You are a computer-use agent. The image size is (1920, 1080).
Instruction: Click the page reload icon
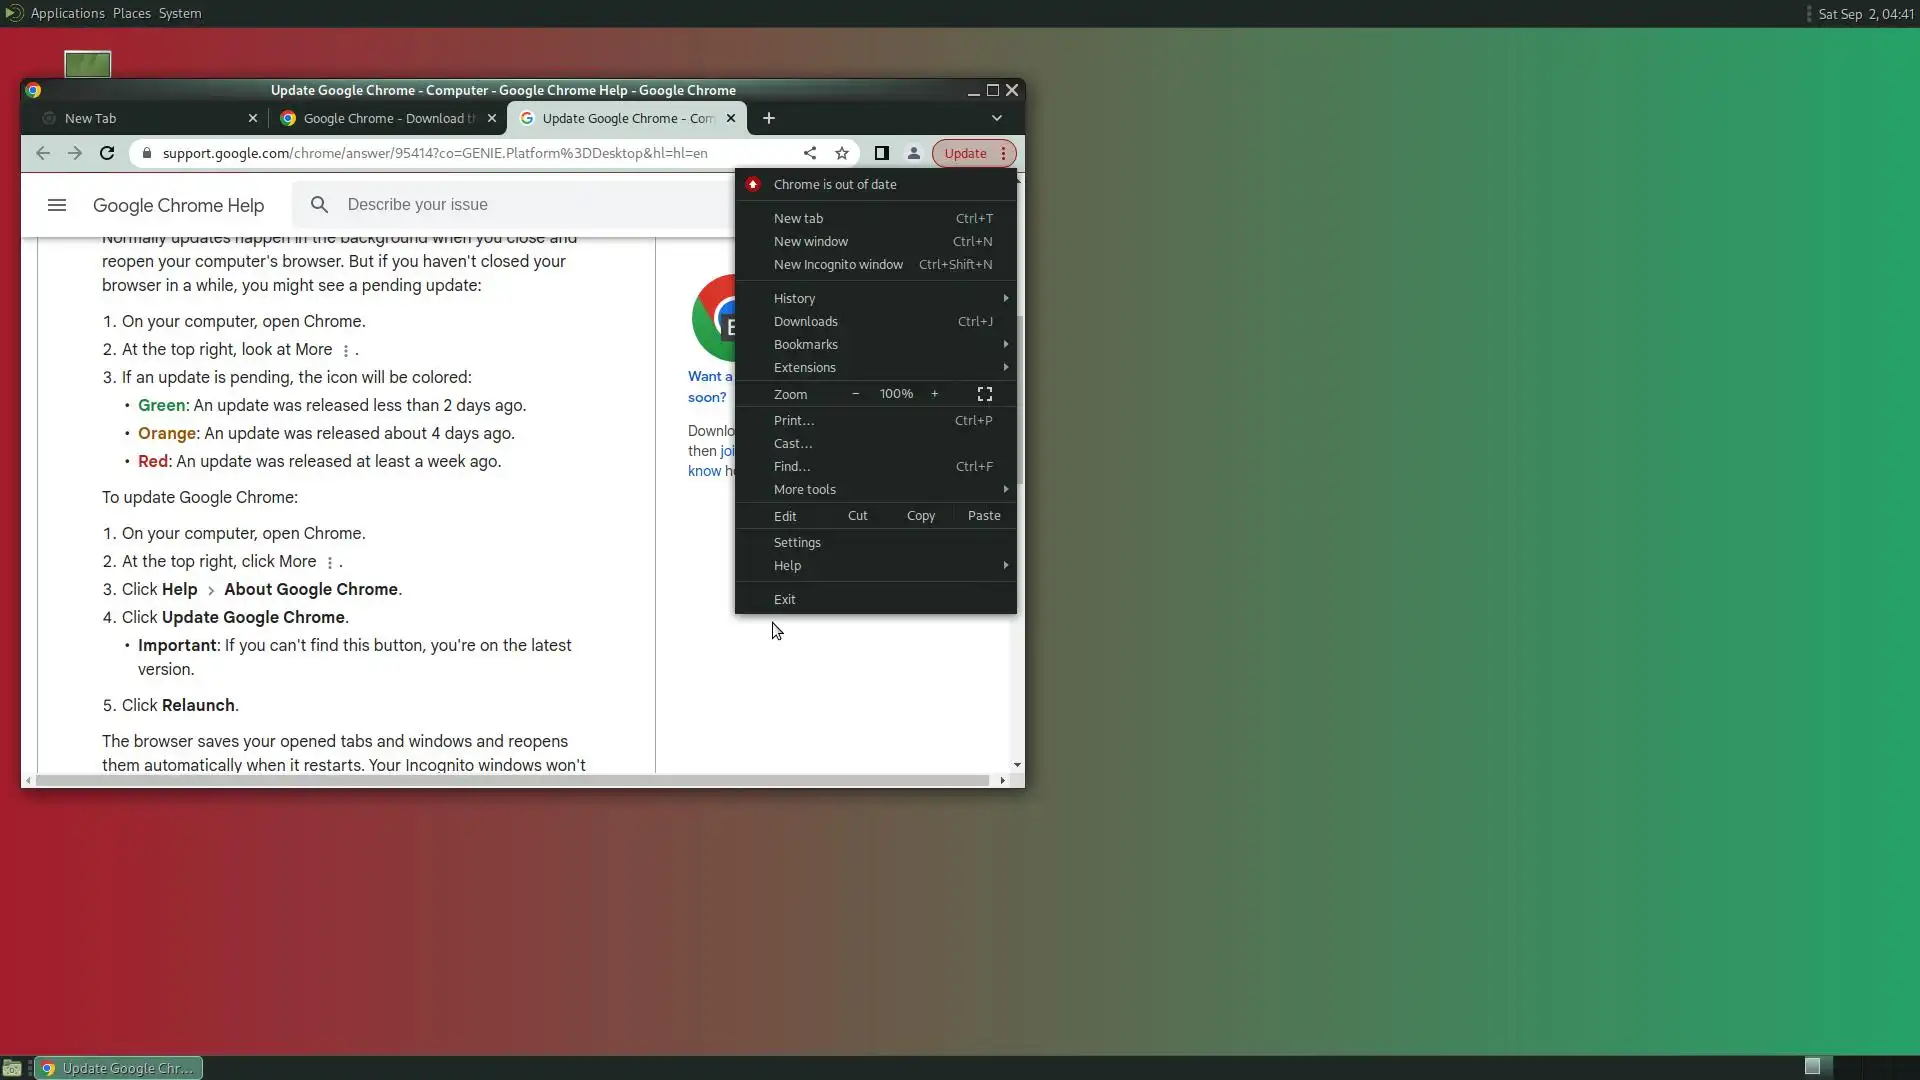[107, 153]
